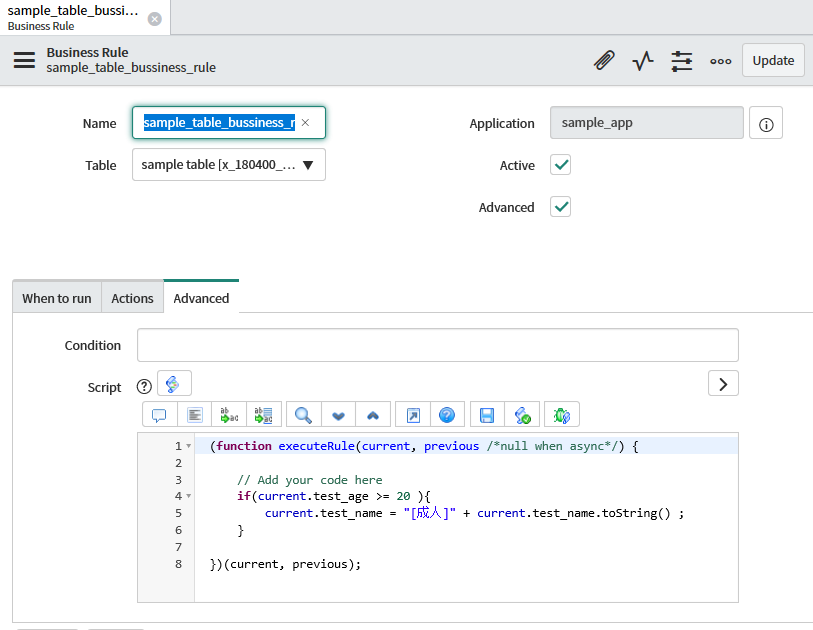Switch to the When to run tab
The image size is (813, 630).
[x=57, y=298]
